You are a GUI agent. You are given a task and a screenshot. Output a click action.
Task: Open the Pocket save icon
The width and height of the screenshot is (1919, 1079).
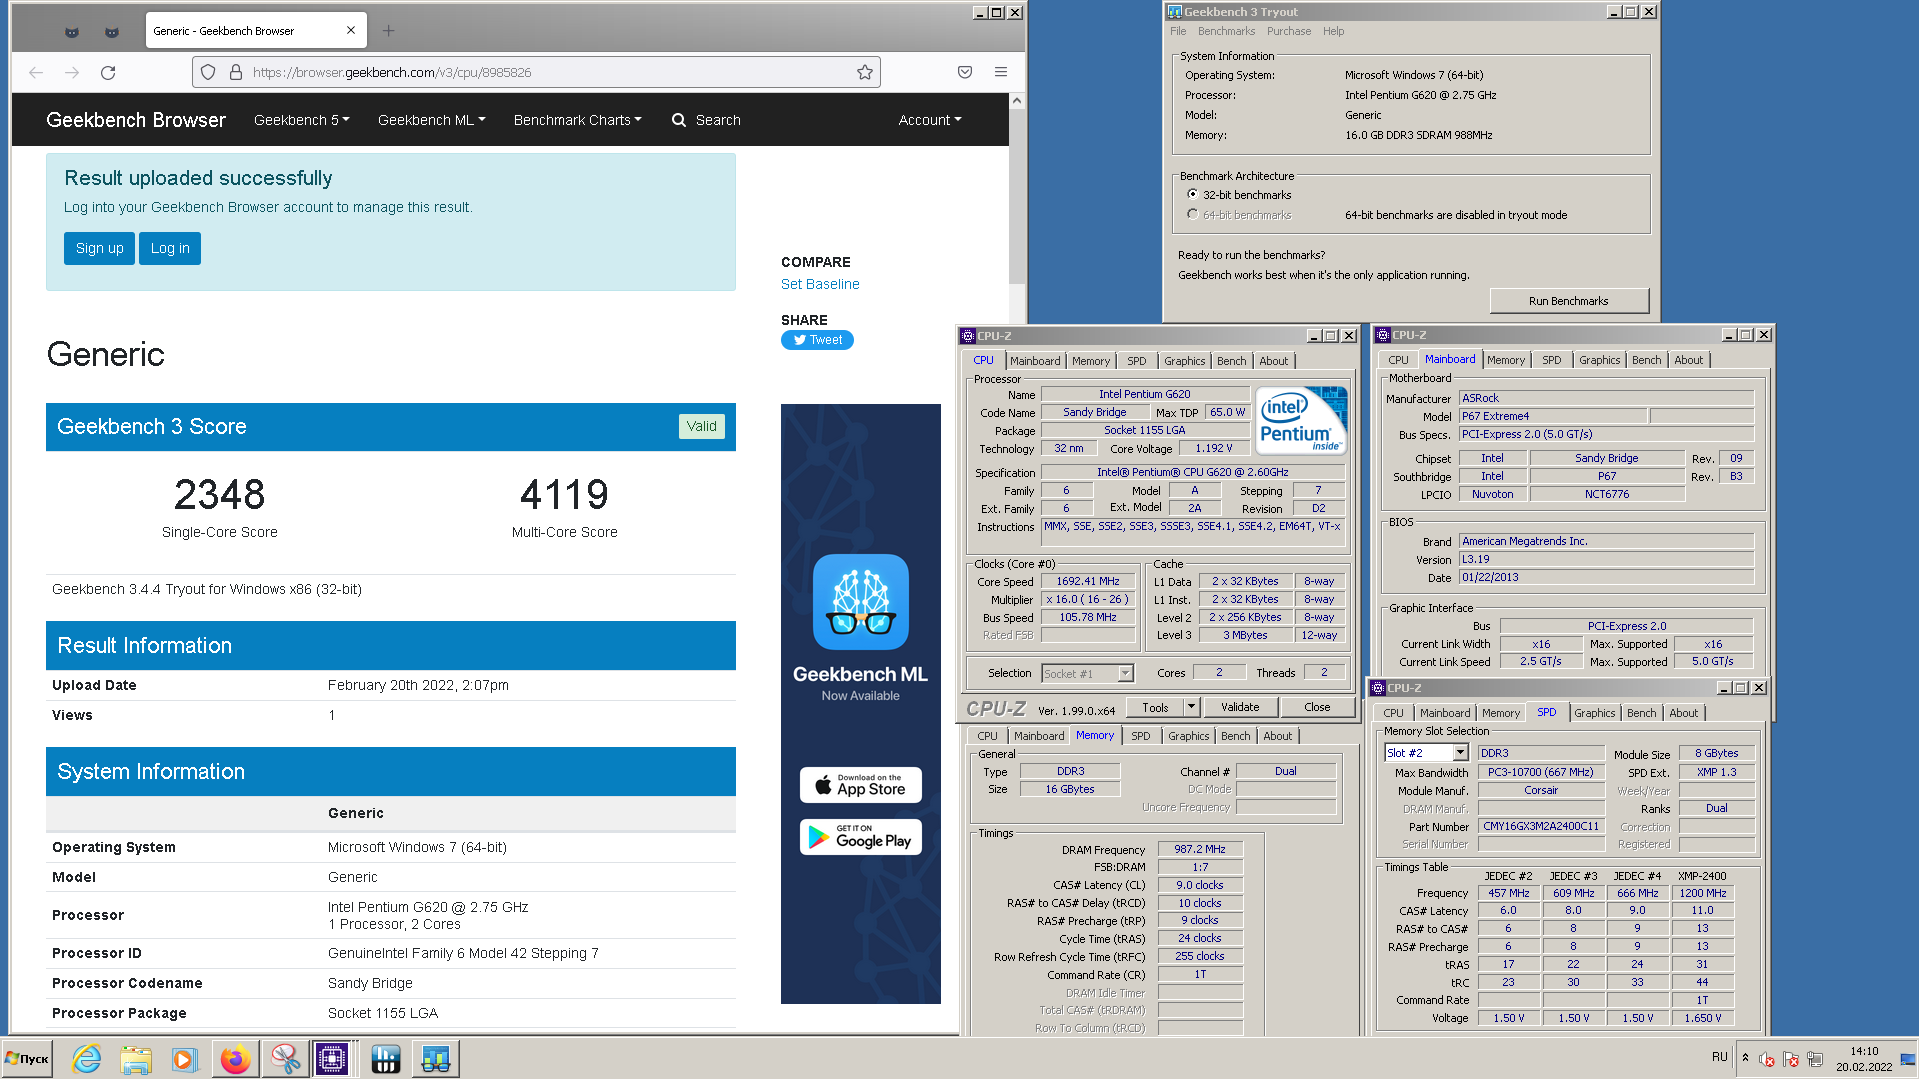(x=965, y=72)
